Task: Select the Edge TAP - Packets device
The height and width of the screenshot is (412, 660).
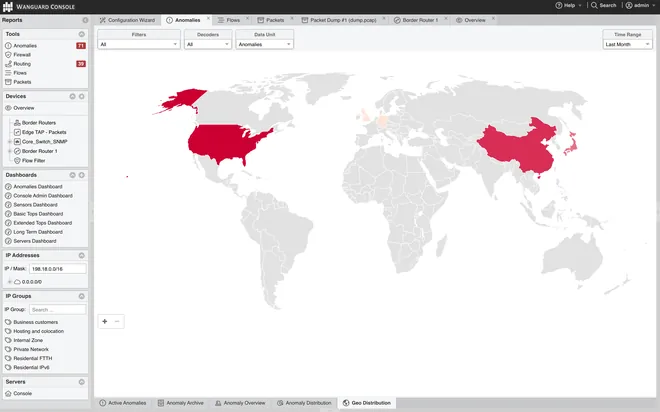Action: pos(44,132)
